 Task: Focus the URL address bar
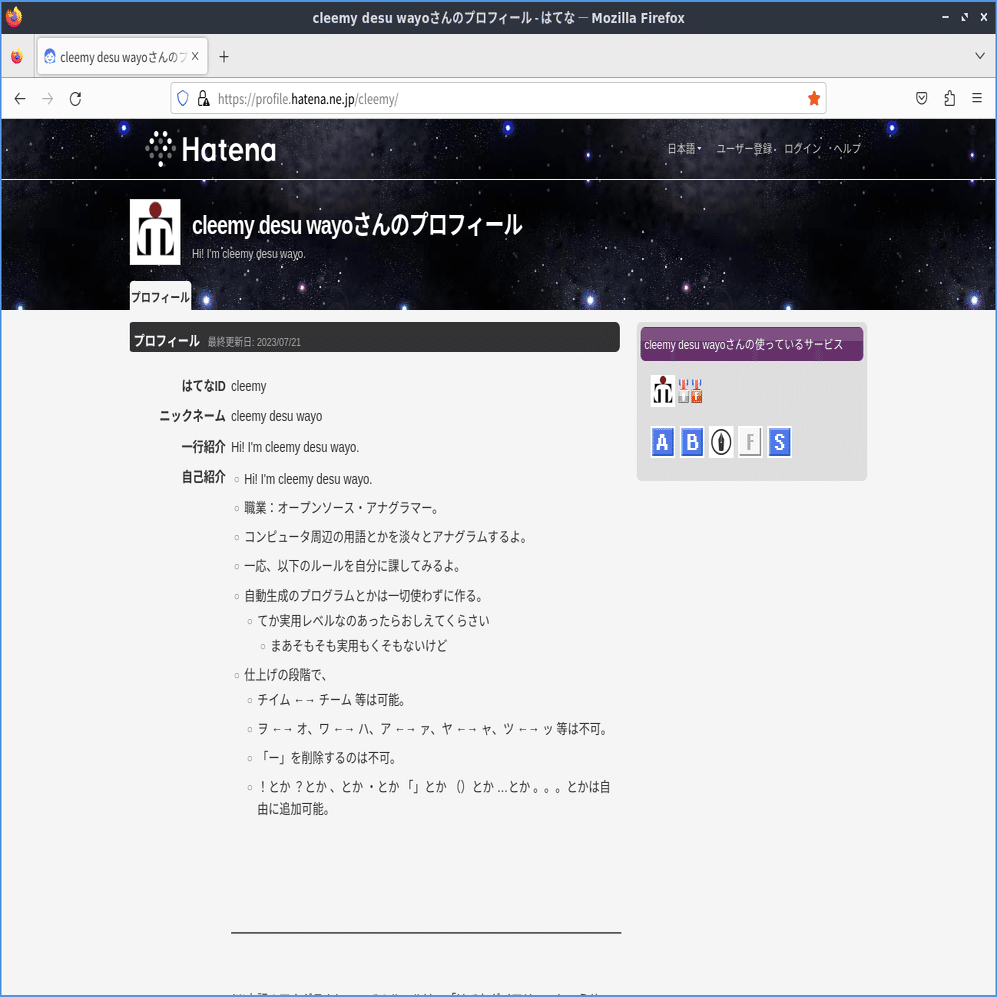pos(498,99)
